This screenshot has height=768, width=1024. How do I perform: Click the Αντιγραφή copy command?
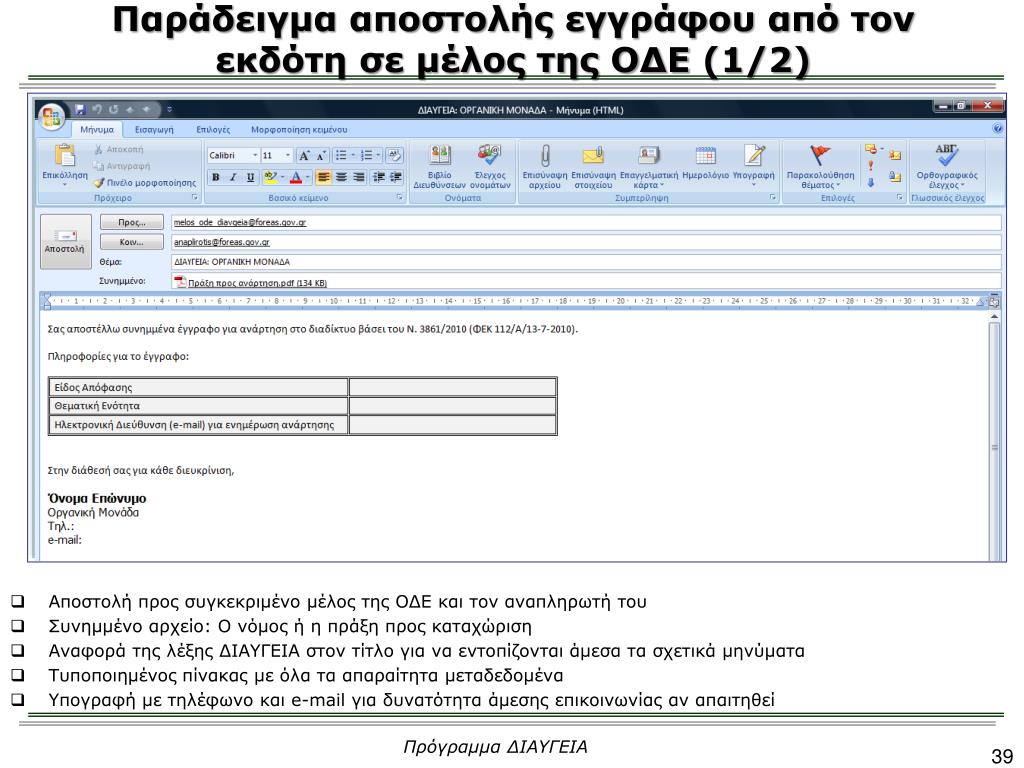[121, 166]
